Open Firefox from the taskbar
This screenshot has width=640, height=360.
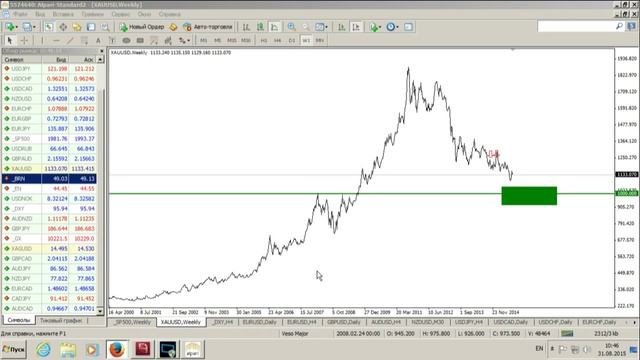(x=116, y=349)
